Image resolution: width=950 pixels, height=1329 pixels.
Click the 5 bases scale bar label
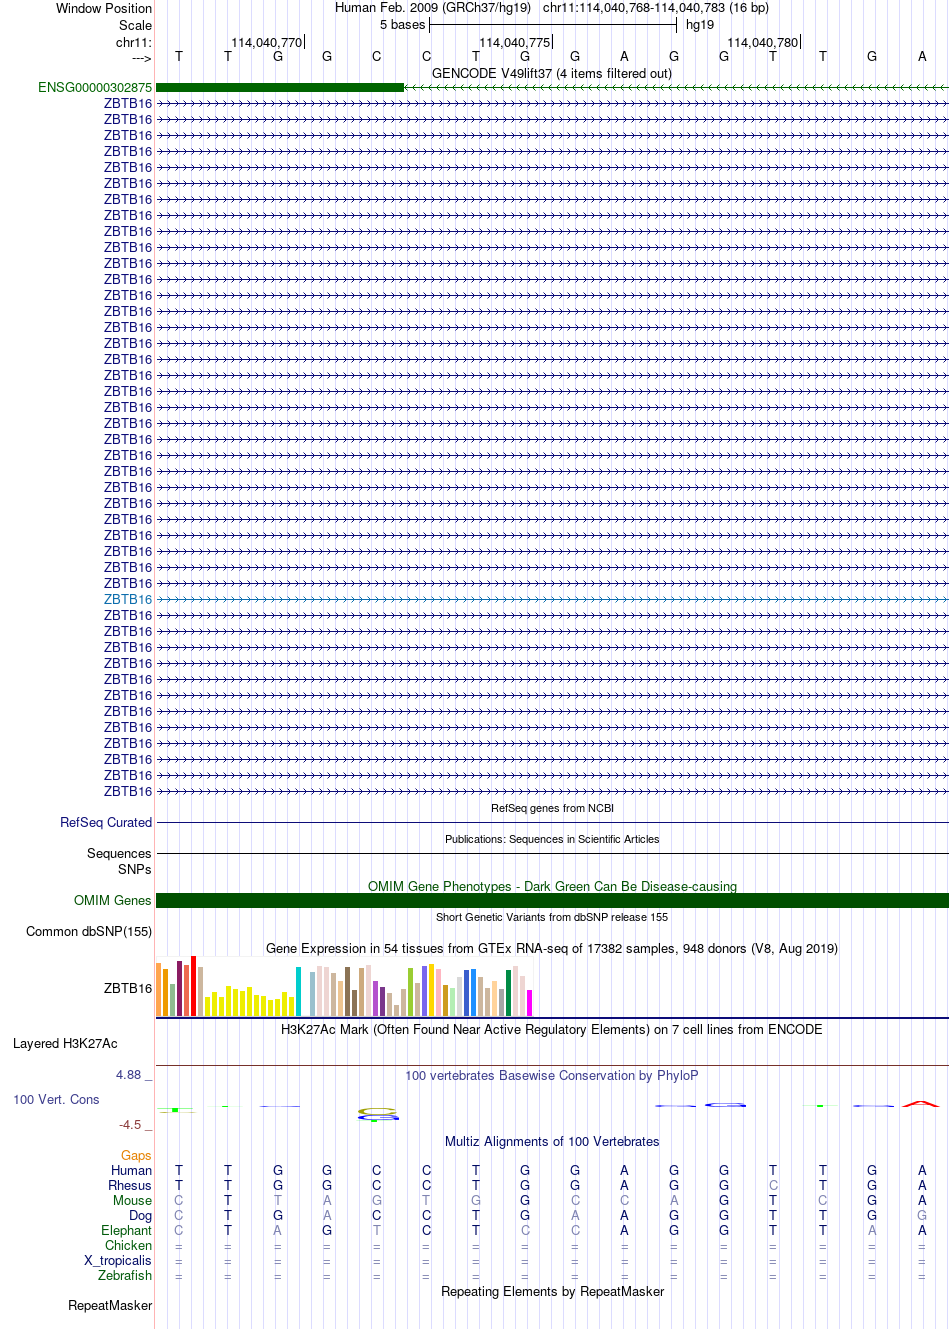[x=402, y=25]
